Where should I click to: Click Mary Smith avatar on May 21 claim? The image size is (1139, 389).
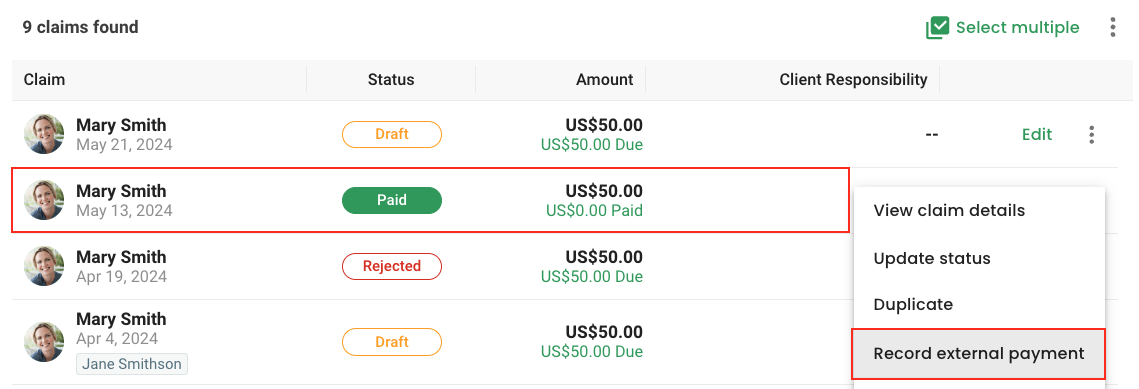(x=44, y=134)
